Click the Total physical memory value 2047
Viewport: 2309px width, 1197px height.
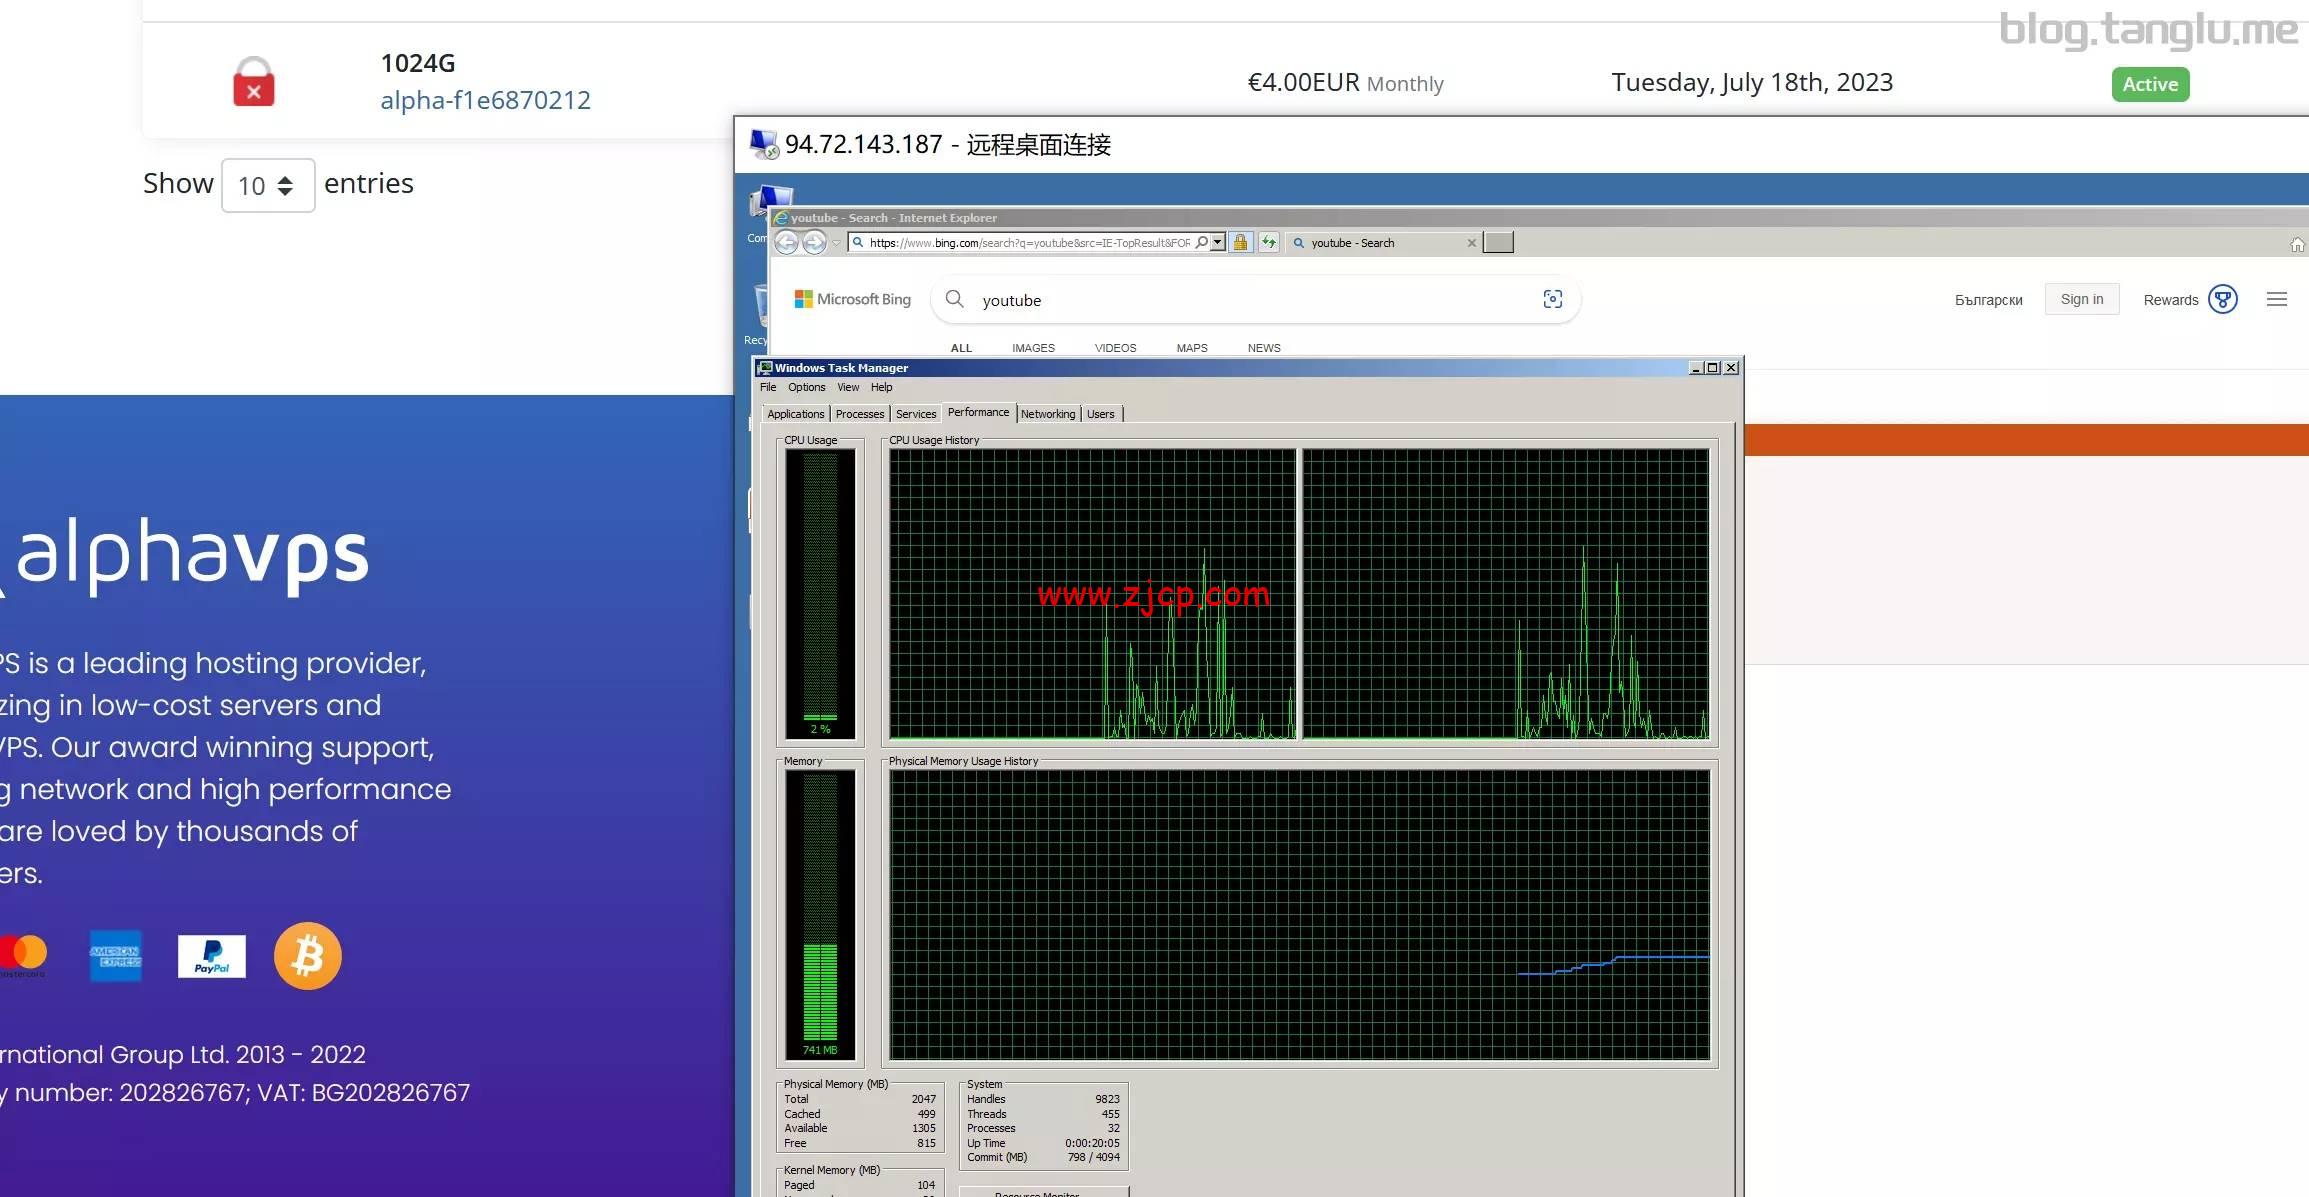pos(923,1099)
